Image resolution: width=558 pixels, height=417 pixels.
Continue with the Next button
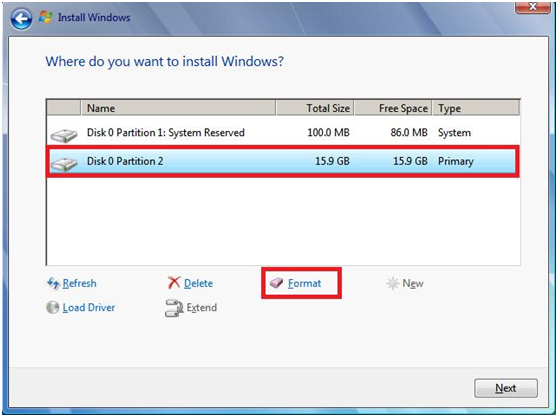[506, 388]
